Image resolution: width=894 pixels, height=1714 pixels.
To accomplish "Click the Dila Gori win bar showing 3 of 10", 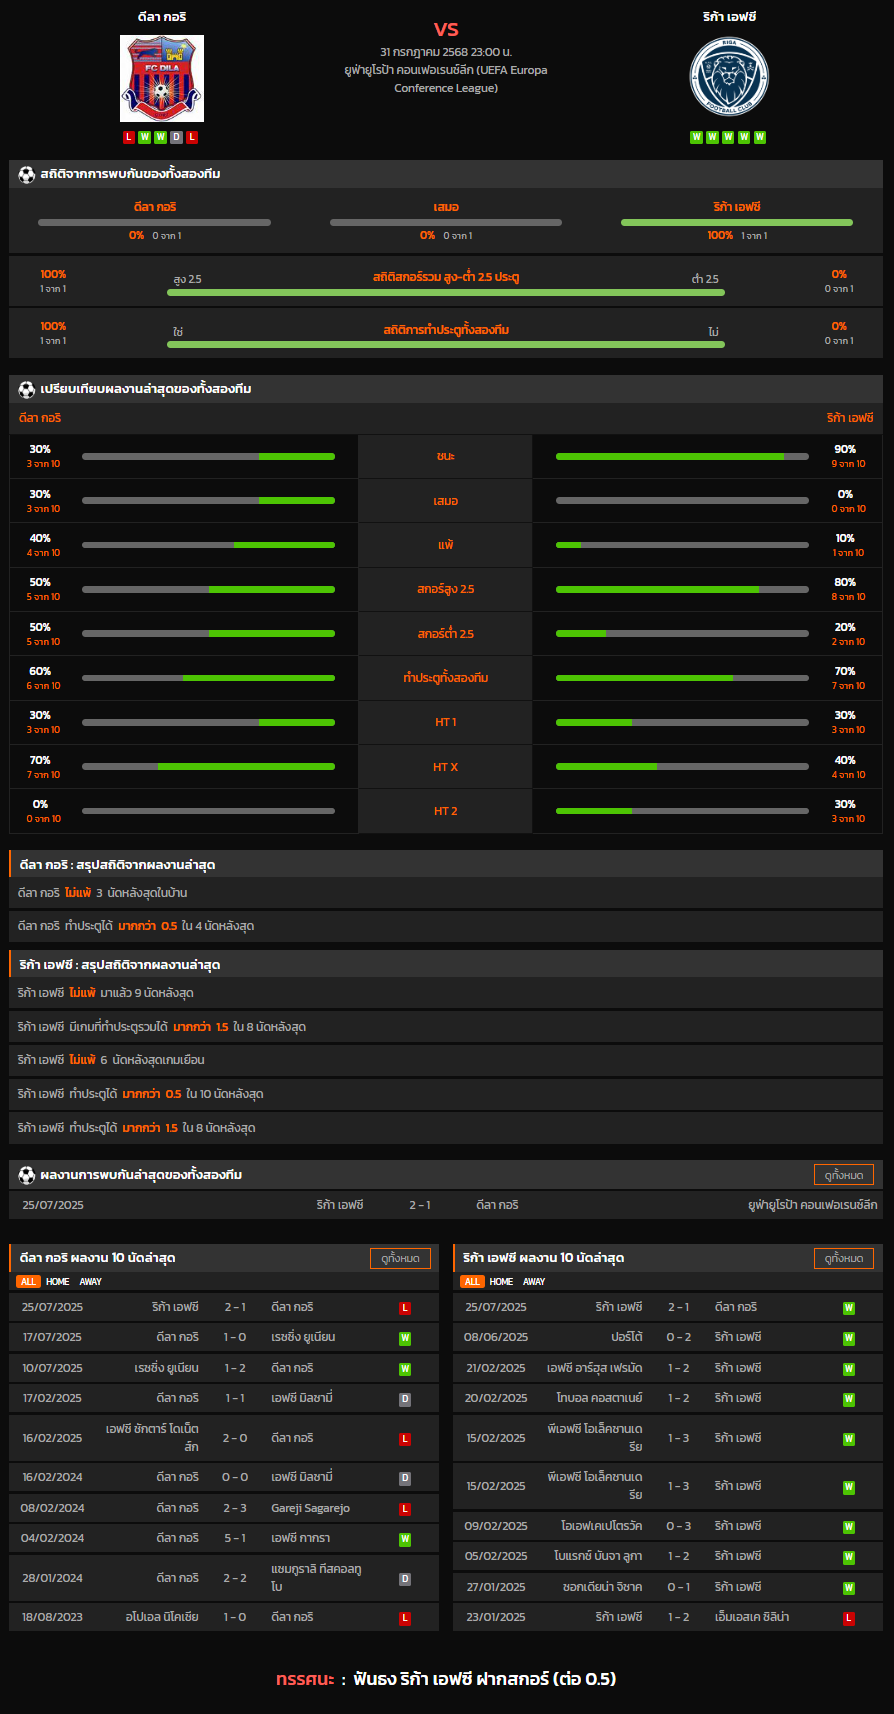I will coord(208,456).
